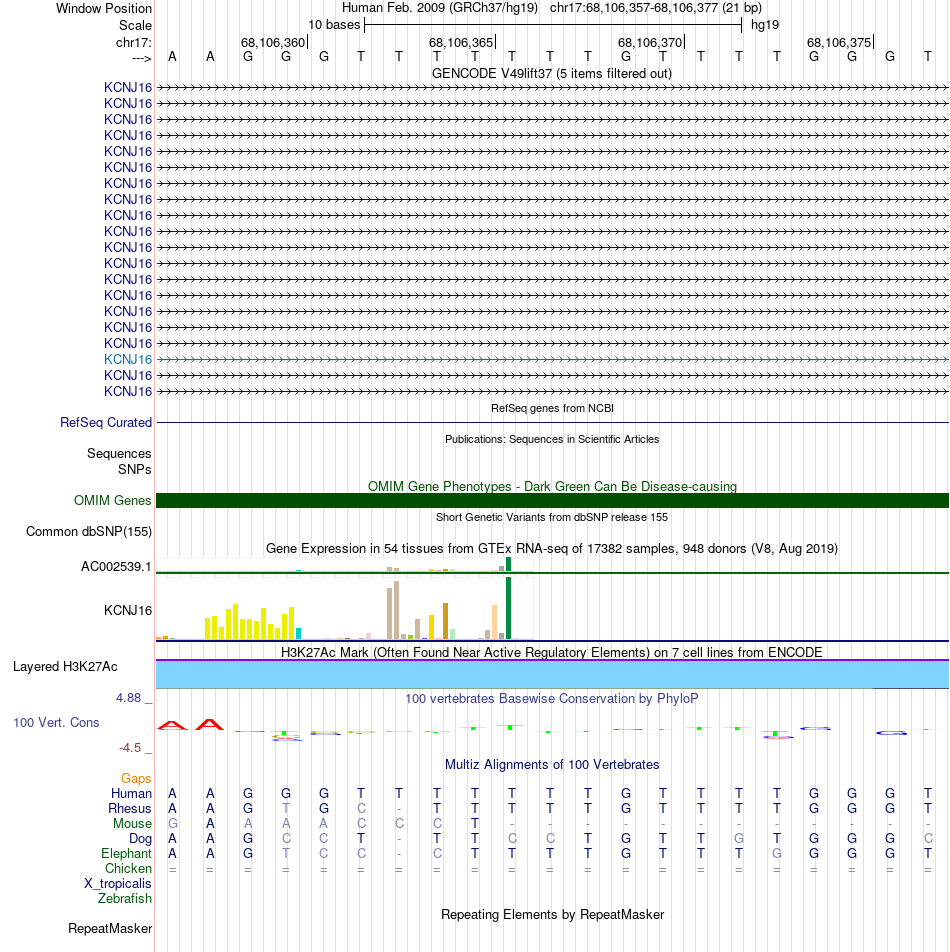Click the Window Position label
The image size is (950, 952).
[104, 8]
